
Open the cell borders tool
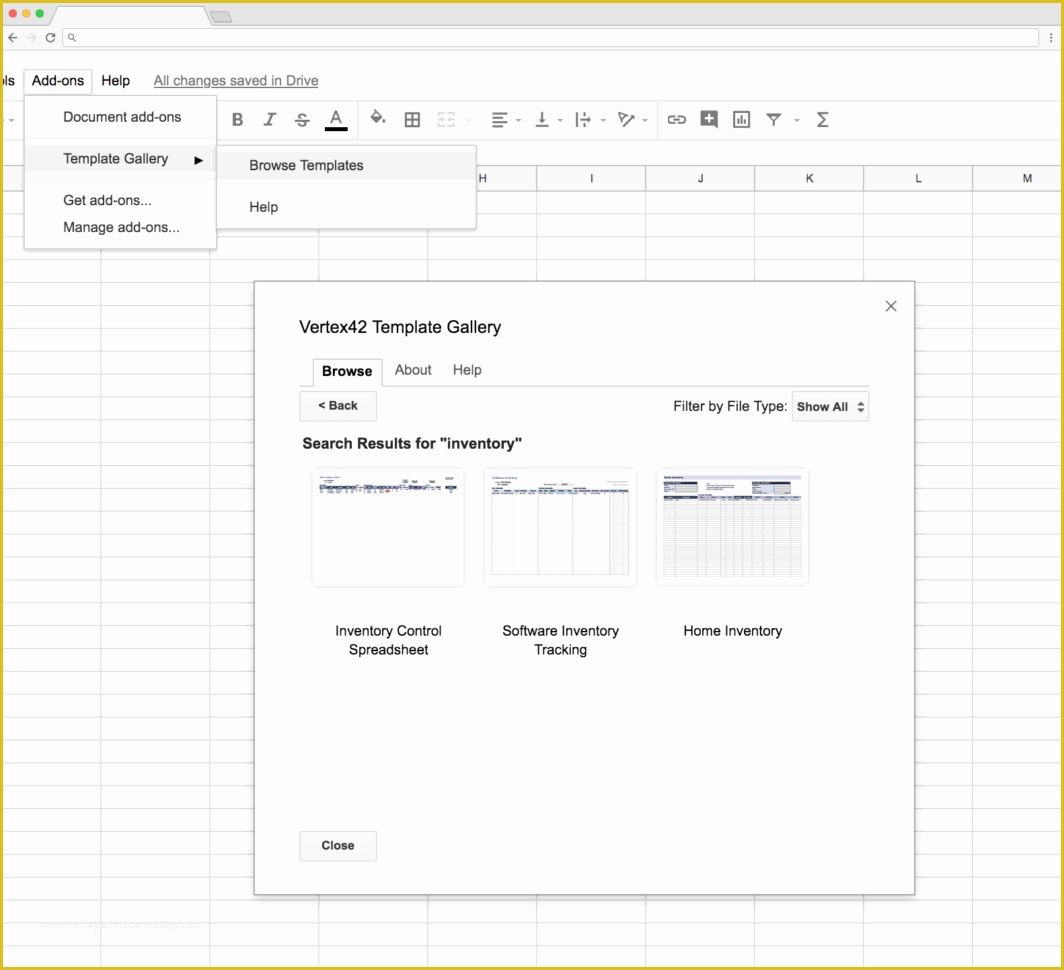tap(412, 119)
